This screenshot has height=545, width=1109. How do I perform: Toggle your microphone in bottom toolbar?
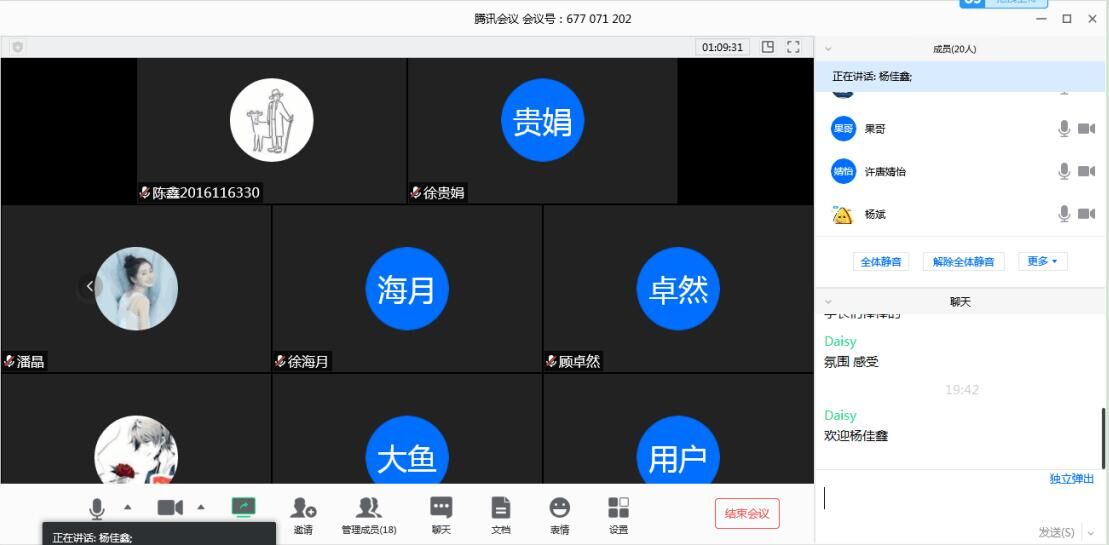(97, 508)
